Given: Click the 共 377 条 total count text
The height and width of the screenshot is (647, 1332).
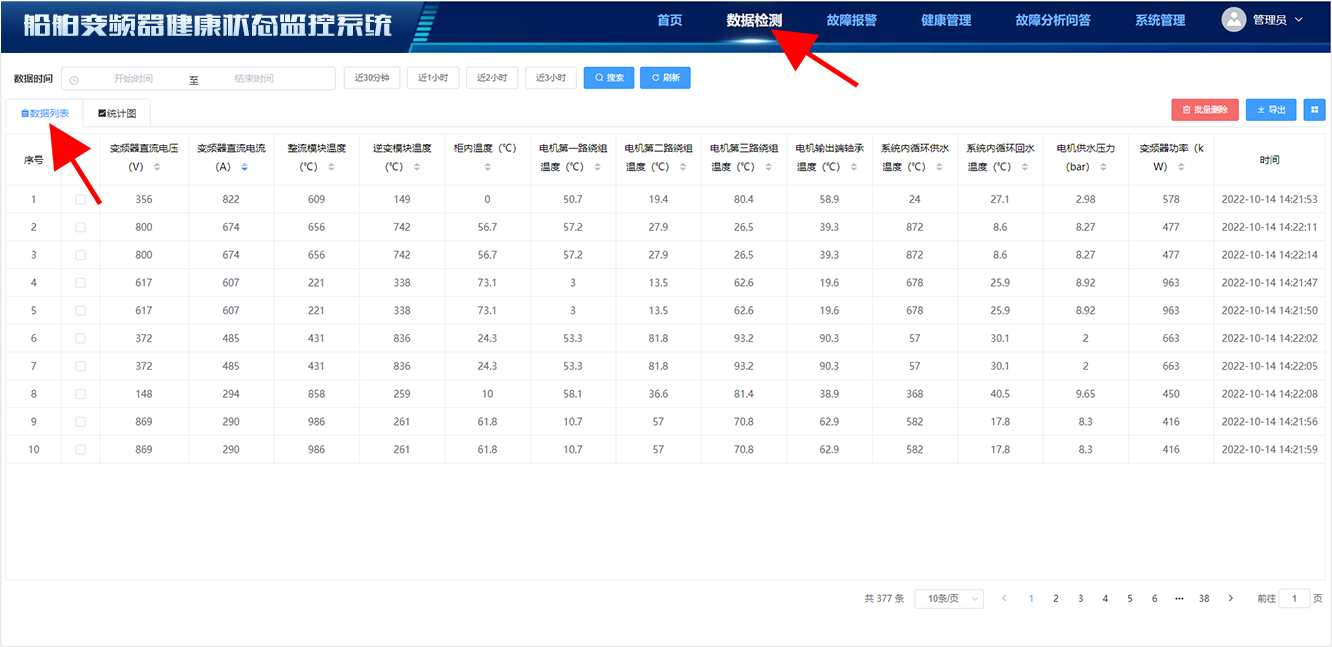Looking at the screenshot, I should (884, 598).
